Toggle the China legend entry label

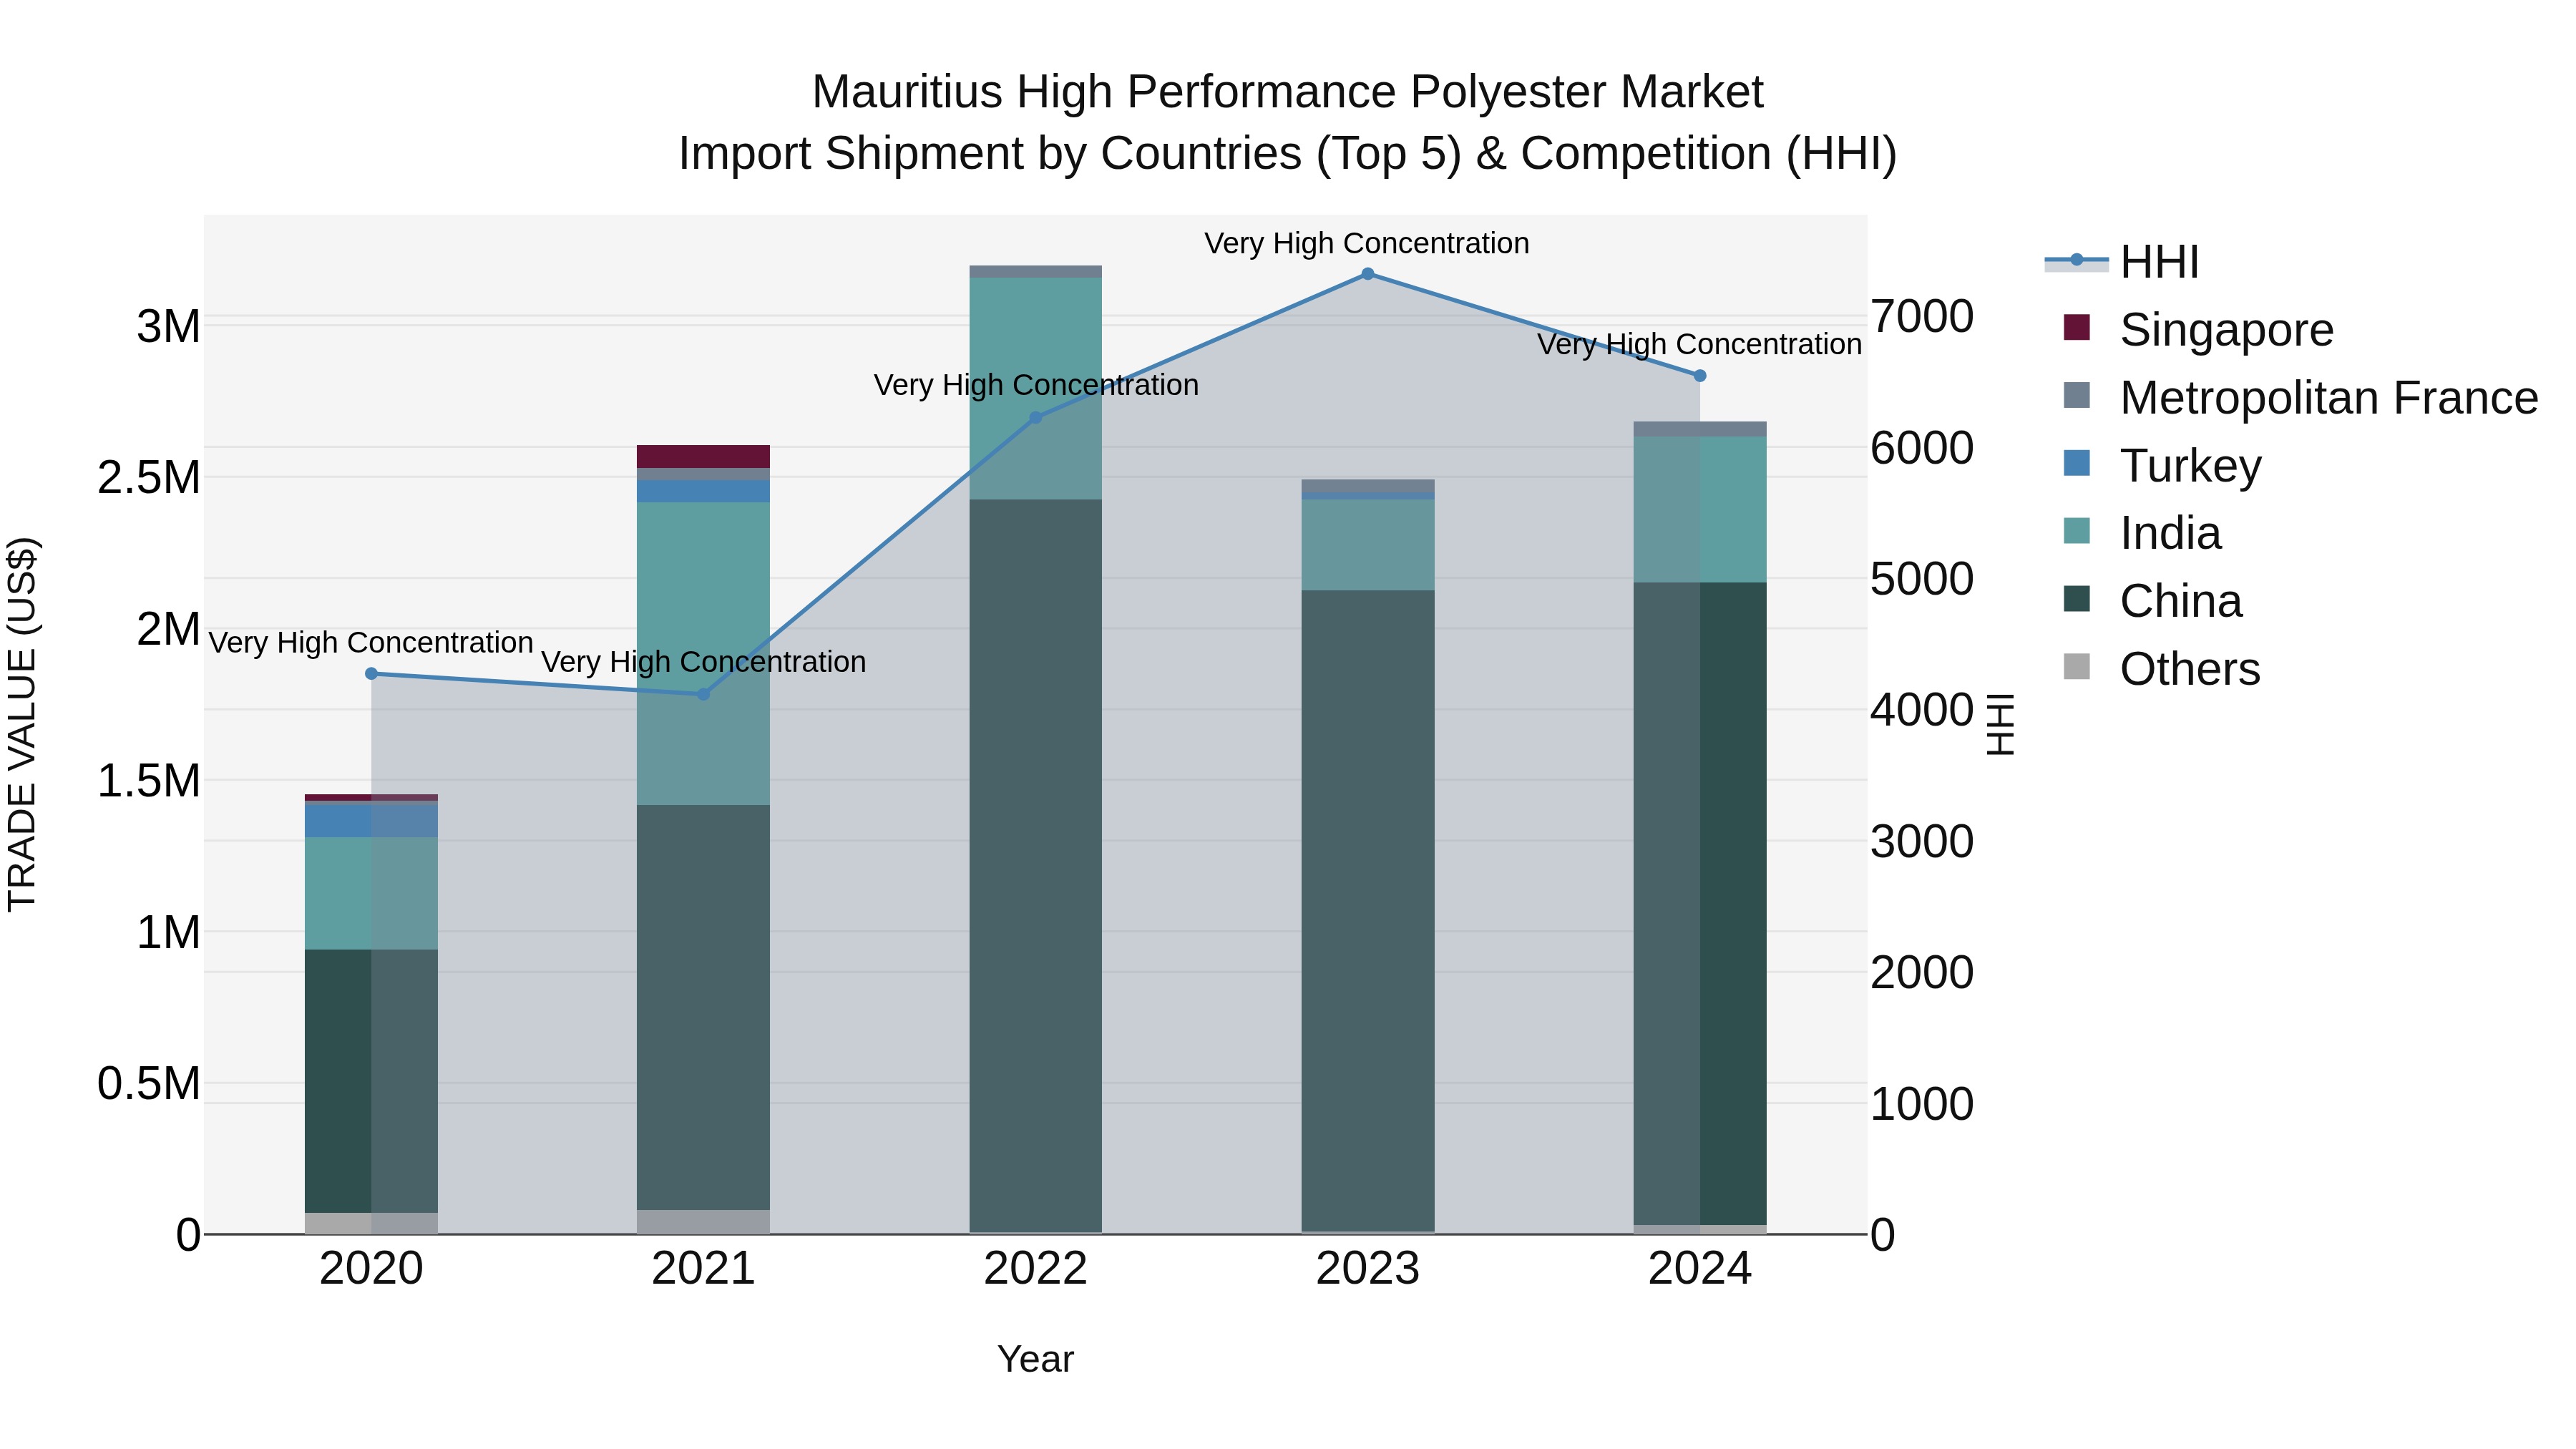[2181, 601]
